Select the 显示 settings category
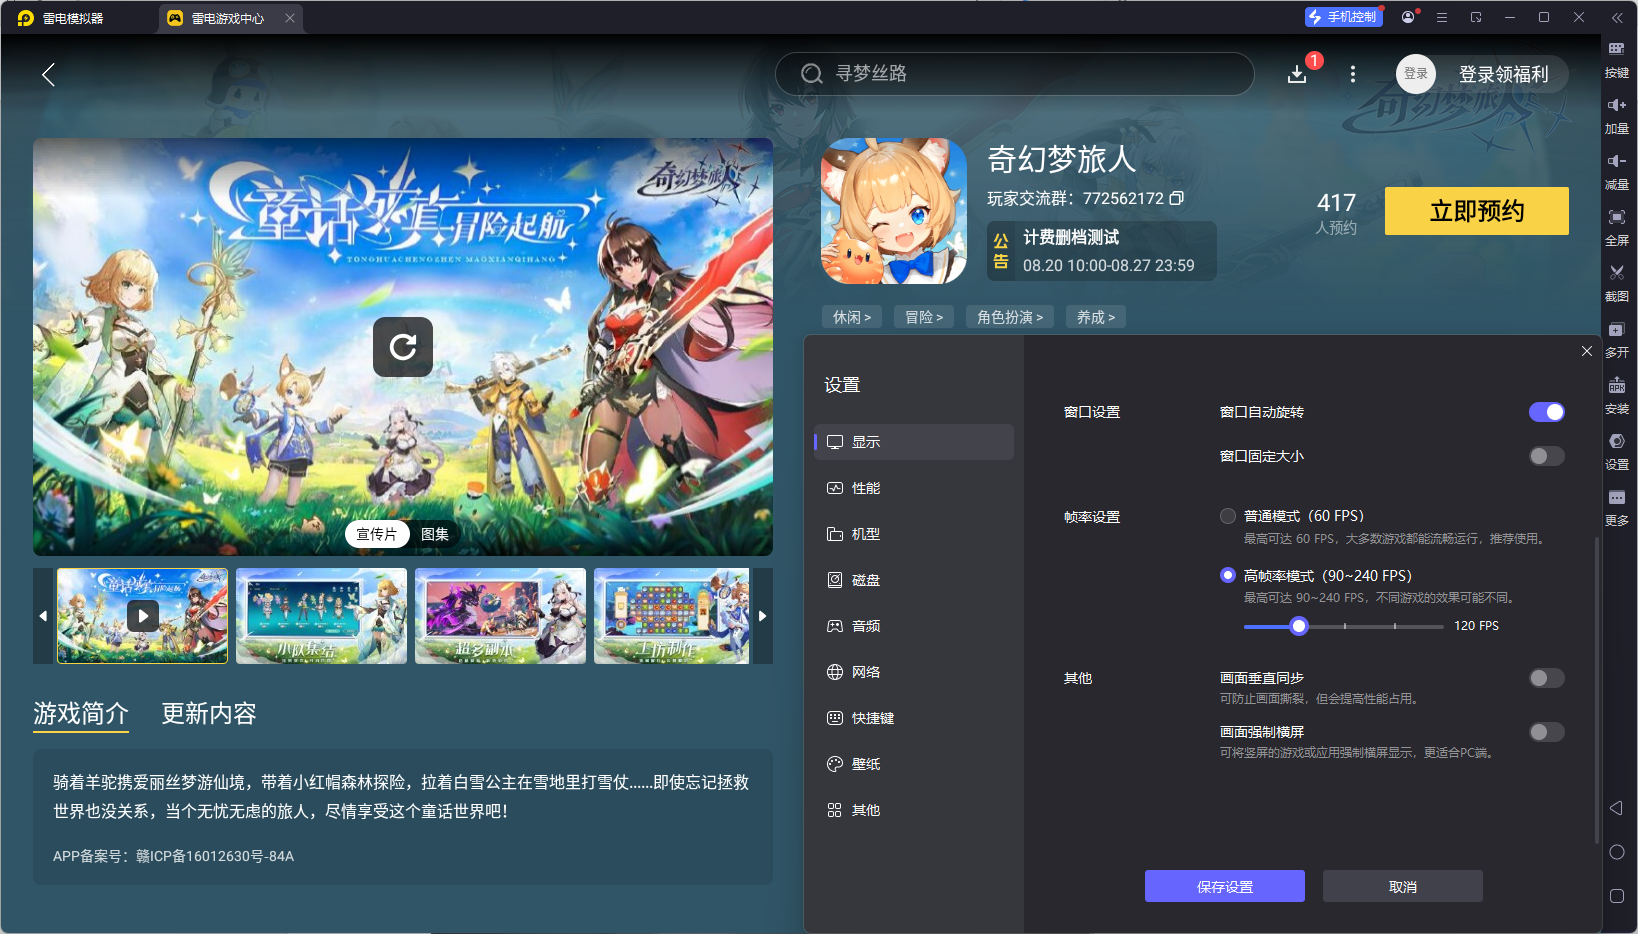The width and height of the screenshot is (1638, 934). (x=914, y=442)
